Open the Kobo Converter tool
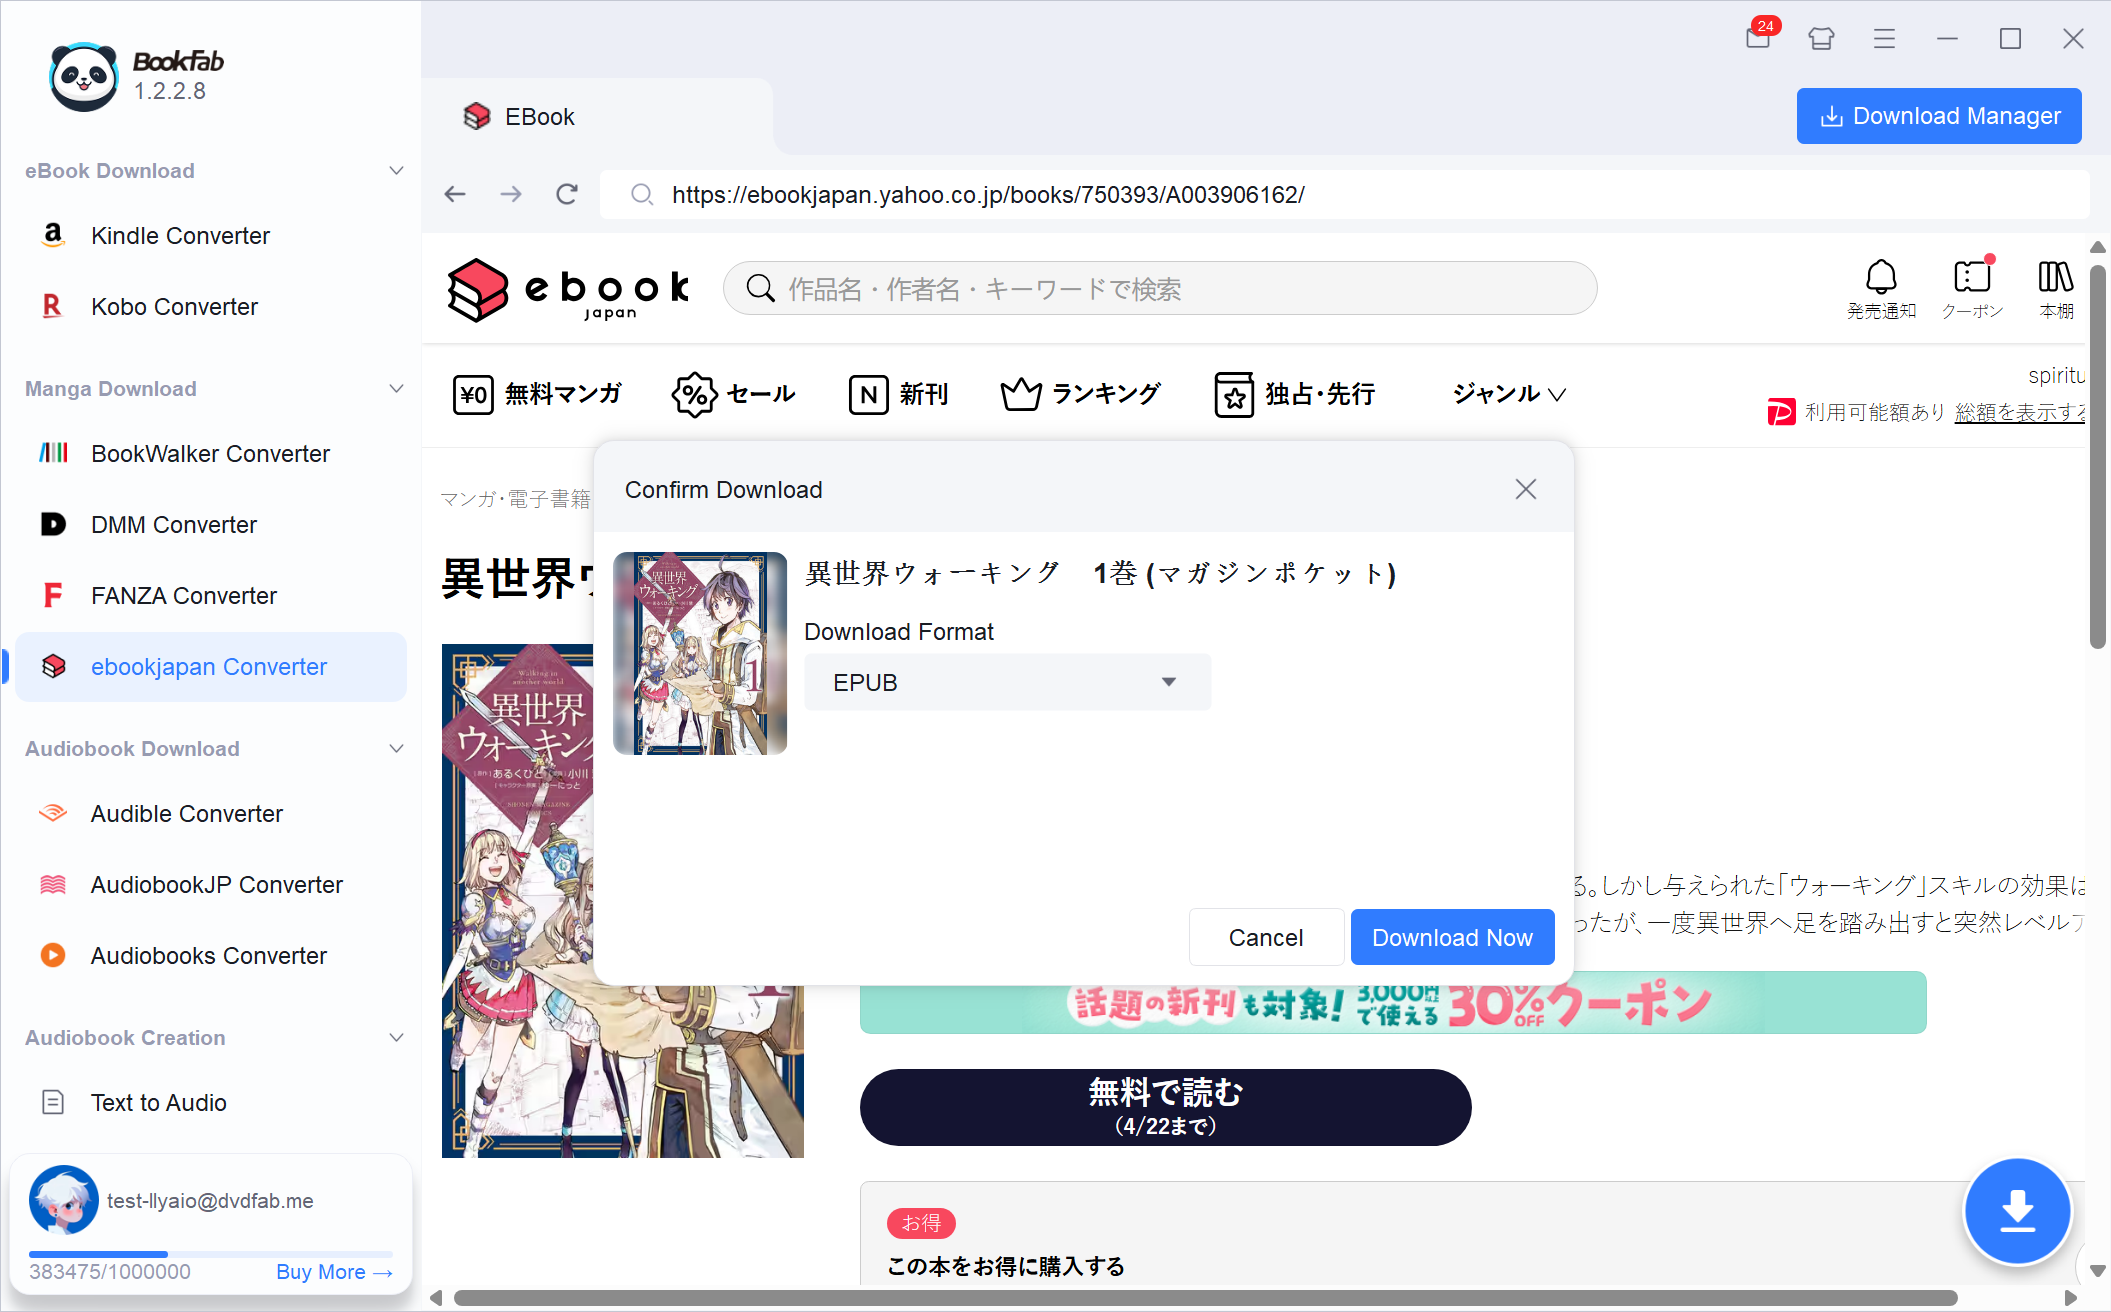Viewport: 2111px width, 1312px height. click(174, 306)
